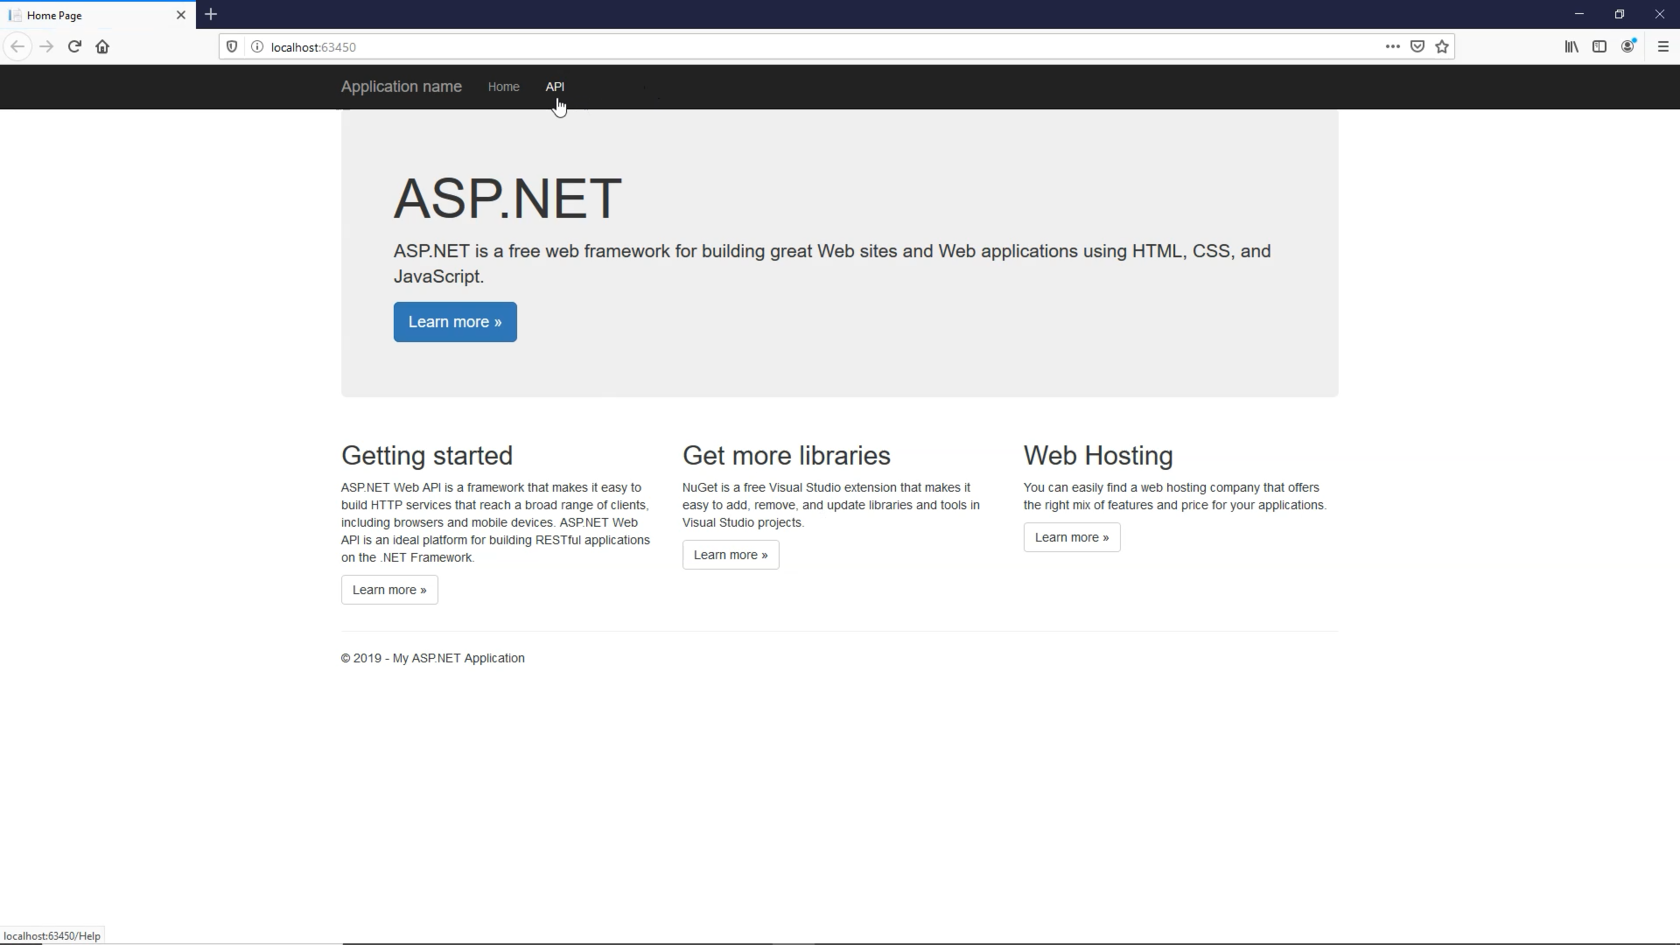This screenshot has width=1680, height=945.
Task: Open the Application name brand link
Action: [401, 87]
